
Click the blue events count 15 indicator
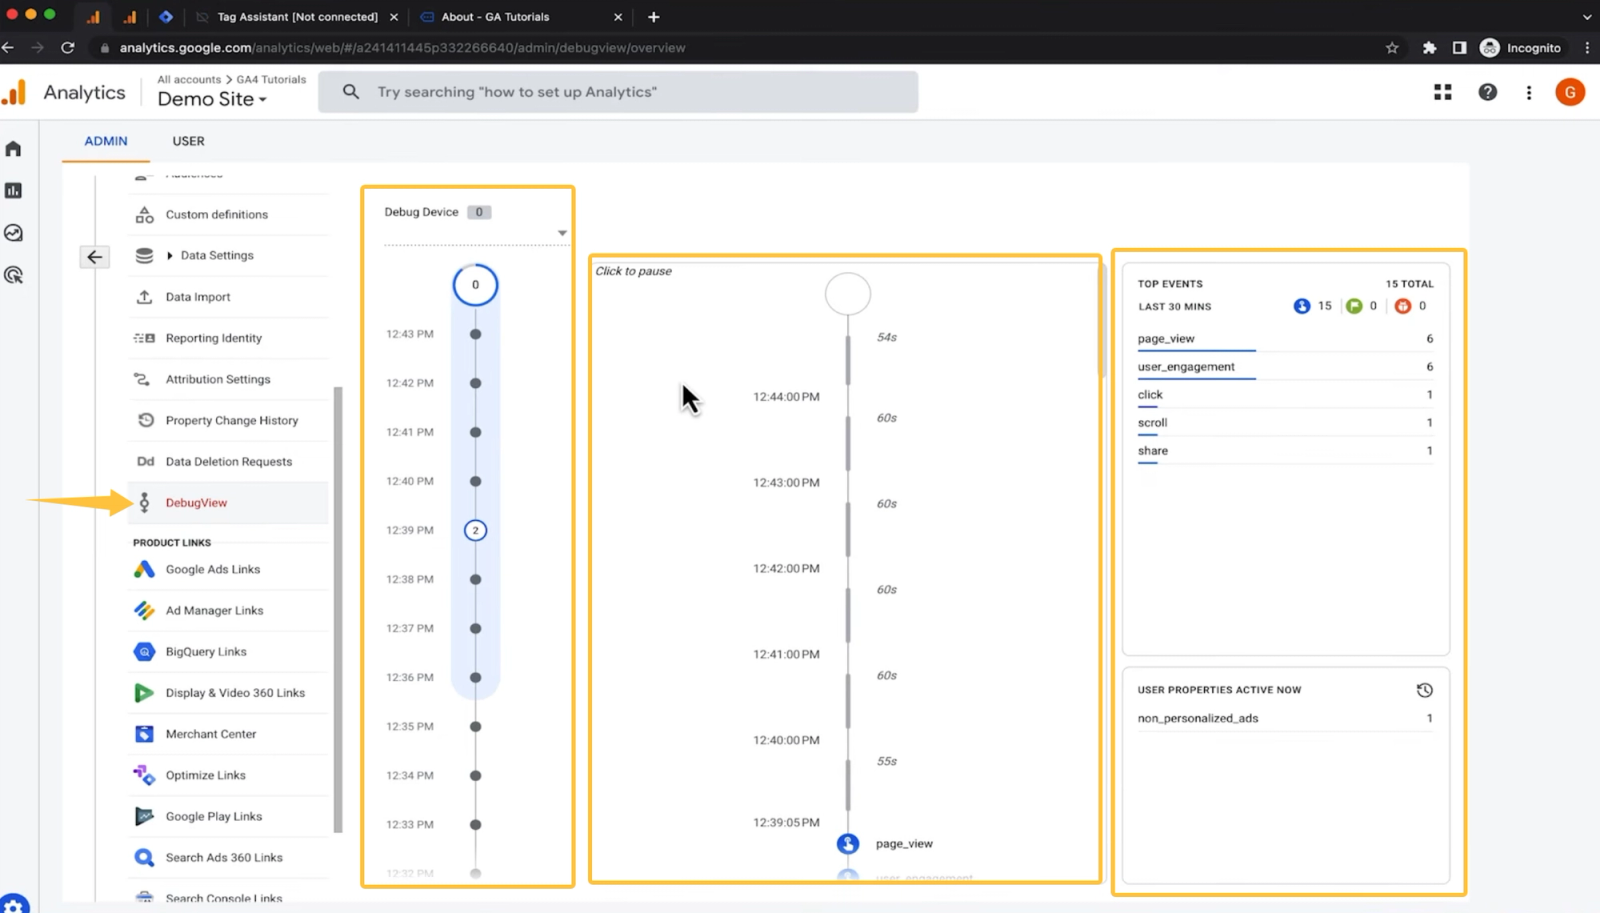pyautogui.click(x=1312, y=306)
